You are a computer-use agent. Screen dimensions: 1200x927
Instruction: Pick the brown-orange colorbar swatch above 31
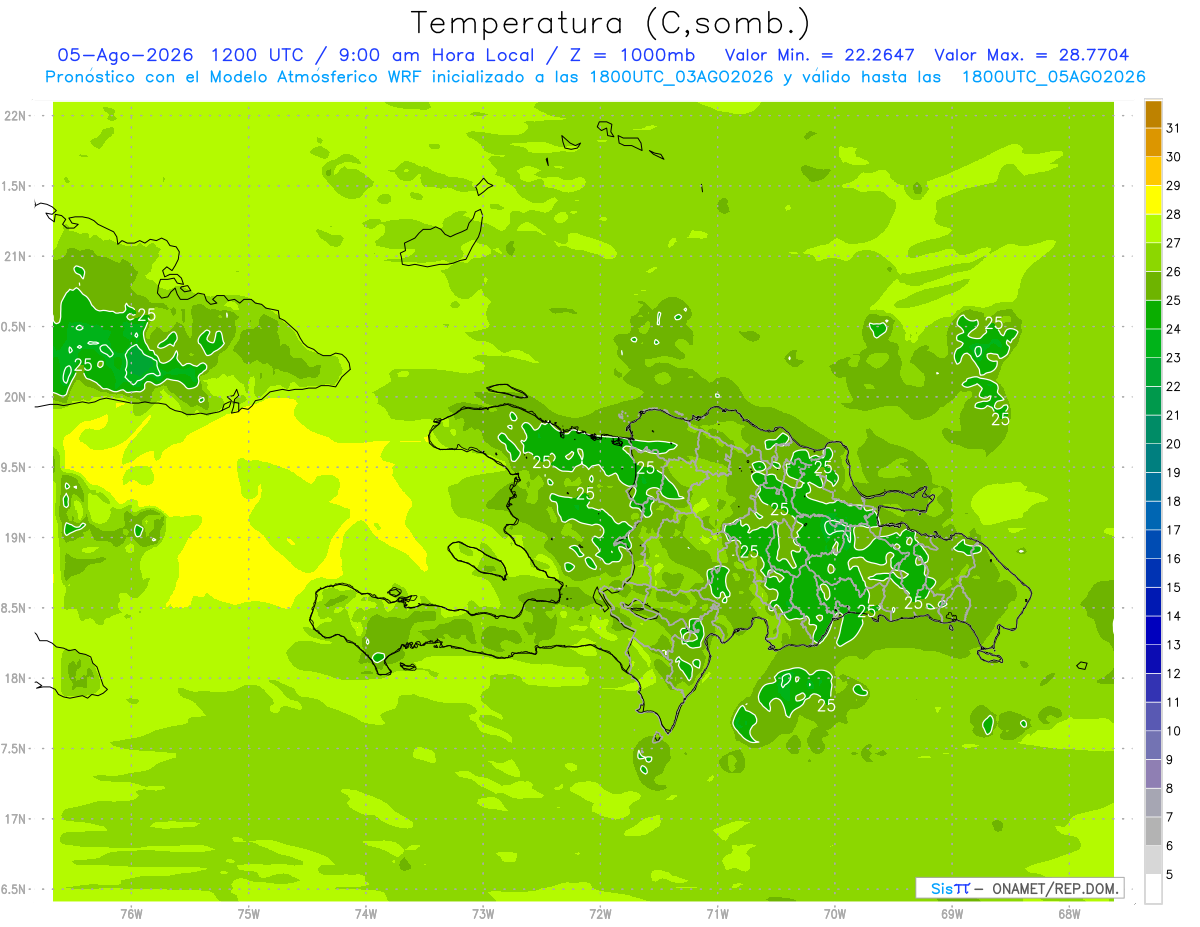1153,114
